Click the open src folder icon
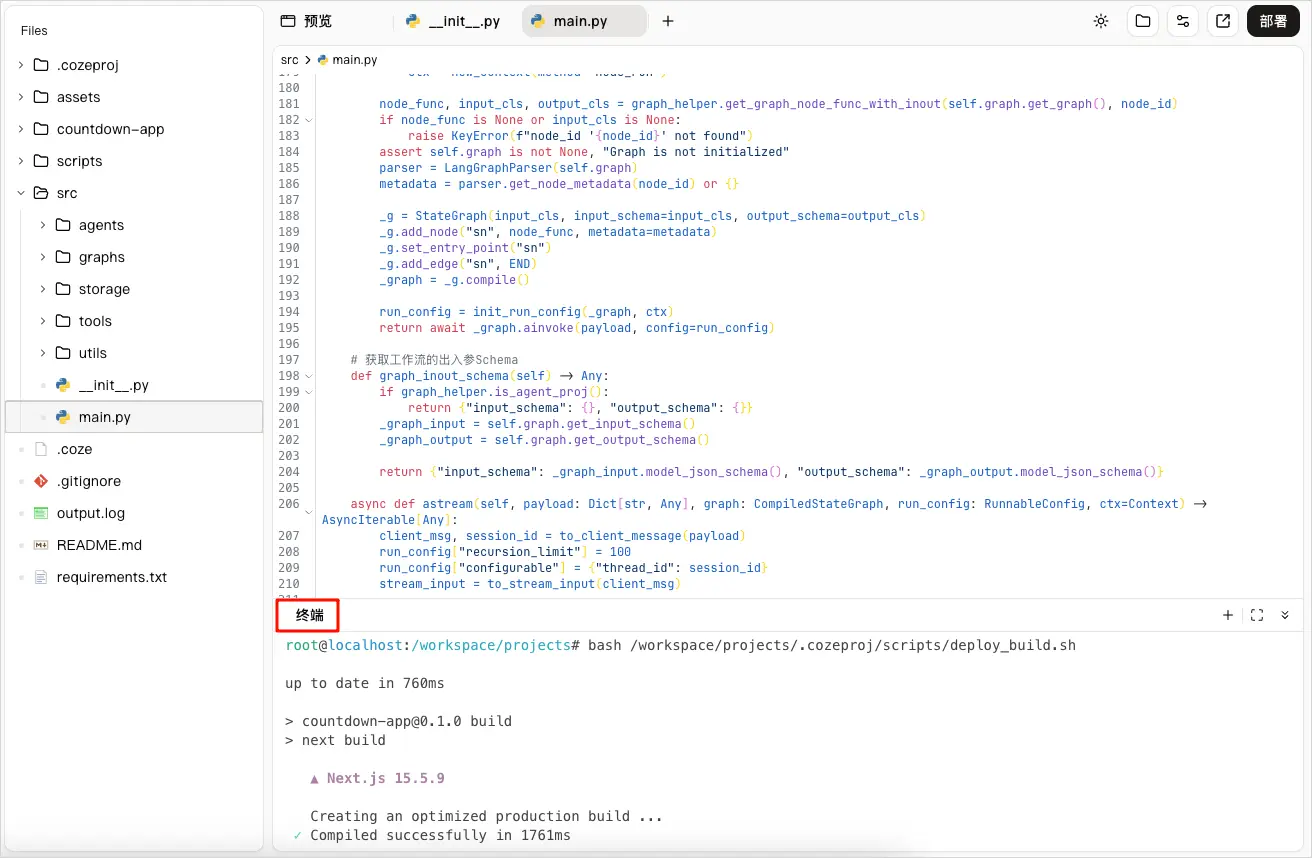 [x=41, y=193]
